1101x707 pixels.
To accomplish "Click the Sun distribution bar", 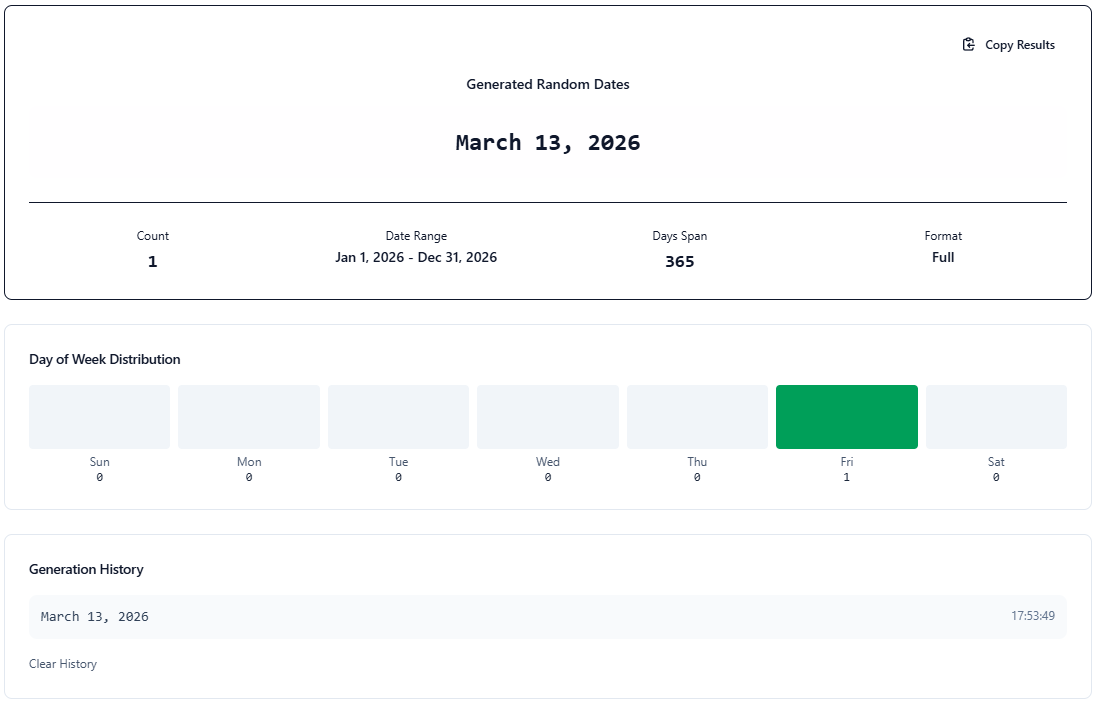I will (x=99, y=416).
